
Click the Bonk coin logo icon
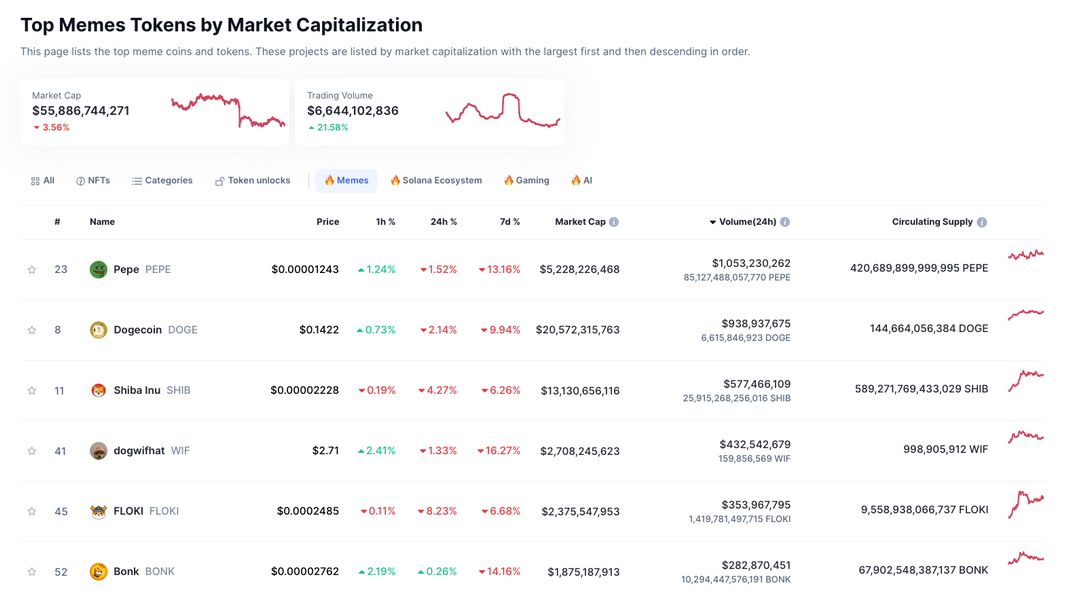click(98, 571)
